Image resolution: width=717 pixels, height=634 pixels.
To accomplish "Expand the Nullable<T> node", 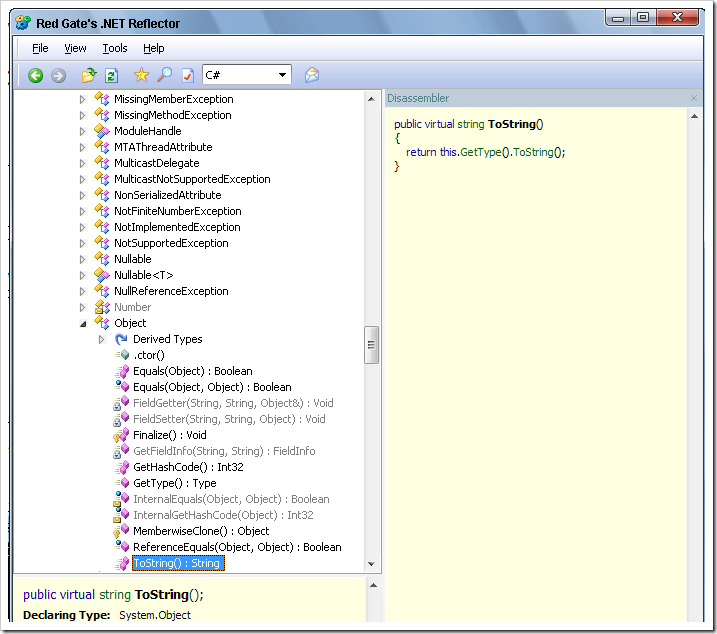I will coord(82,275).
